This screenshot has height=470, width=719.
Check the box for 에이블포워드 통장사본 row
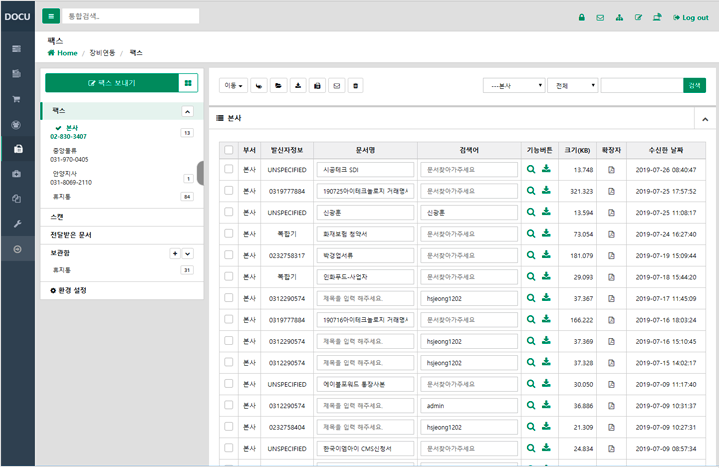point(228,384)
